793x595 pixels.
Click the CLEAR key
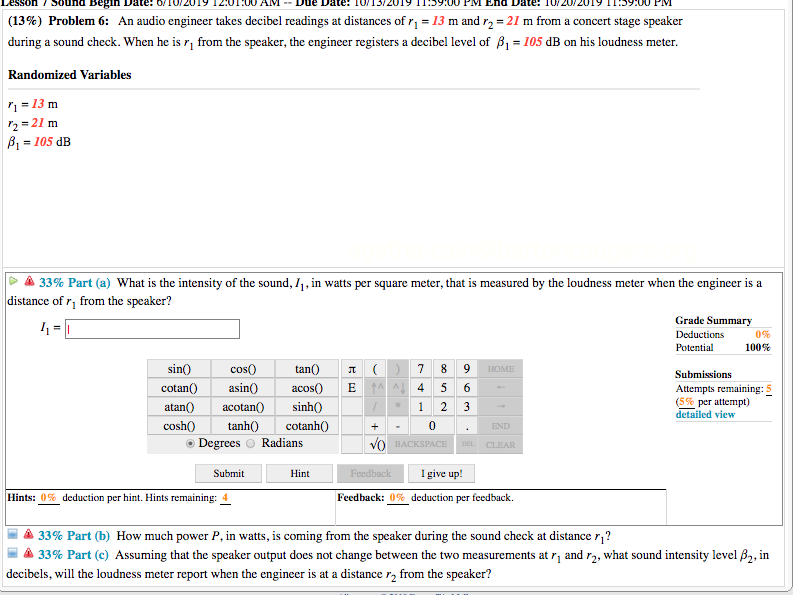click(x=501, y=445)
